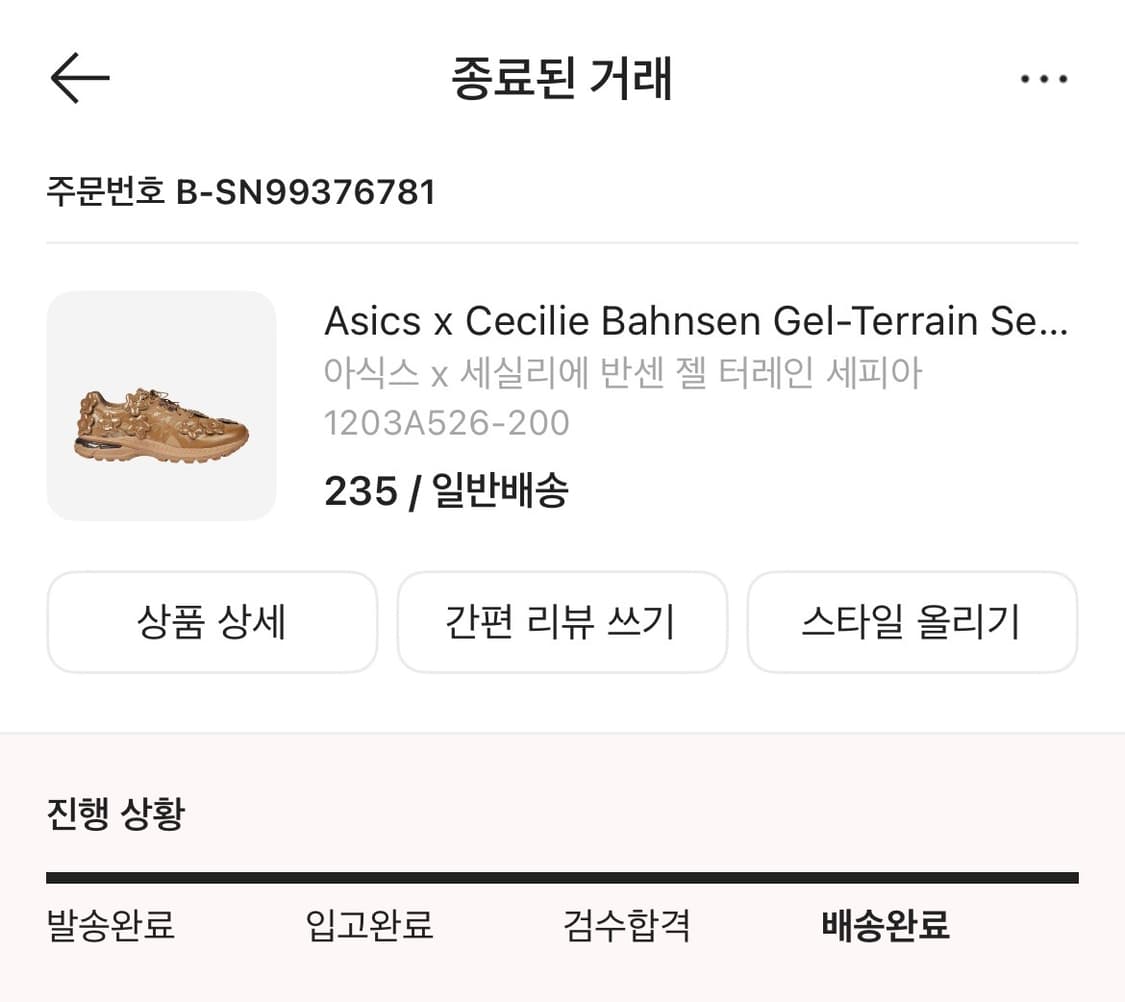Click the black progress status bar
1125x1002 pixels.
tap(562, 878)
